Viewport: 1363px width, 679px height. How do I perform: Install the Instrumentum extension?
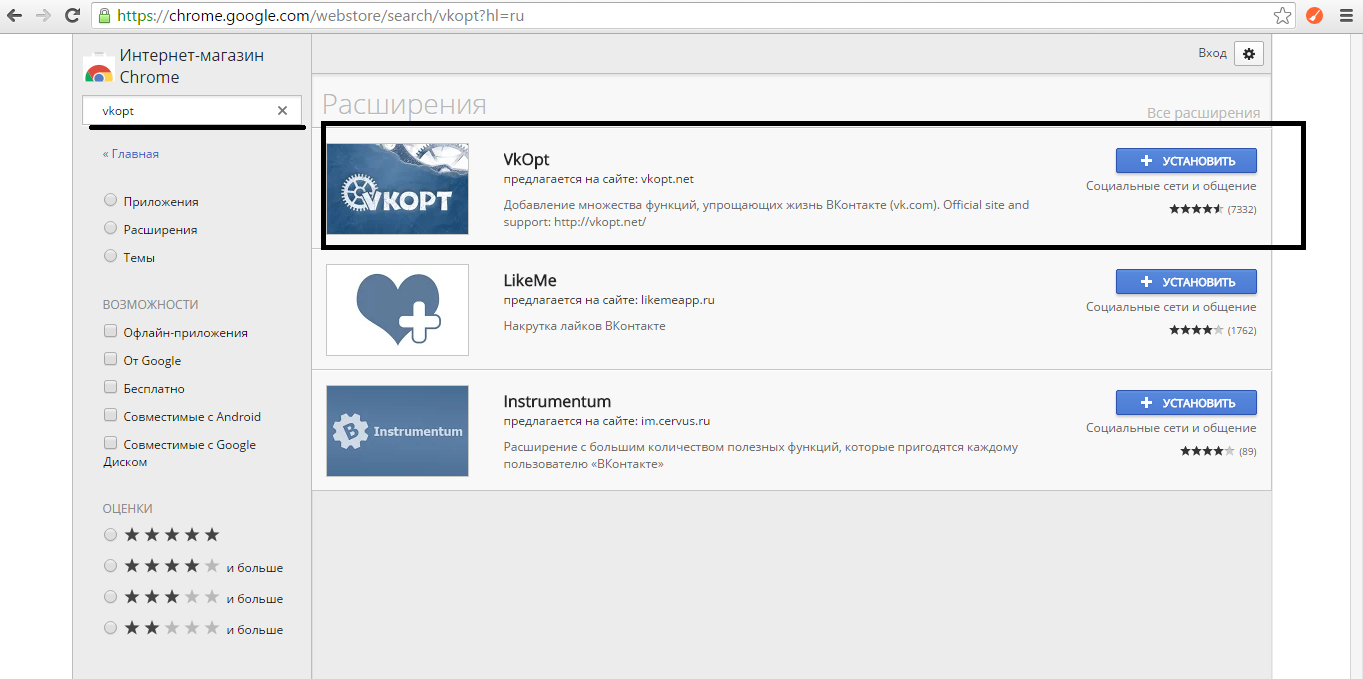coord(1186,403)
